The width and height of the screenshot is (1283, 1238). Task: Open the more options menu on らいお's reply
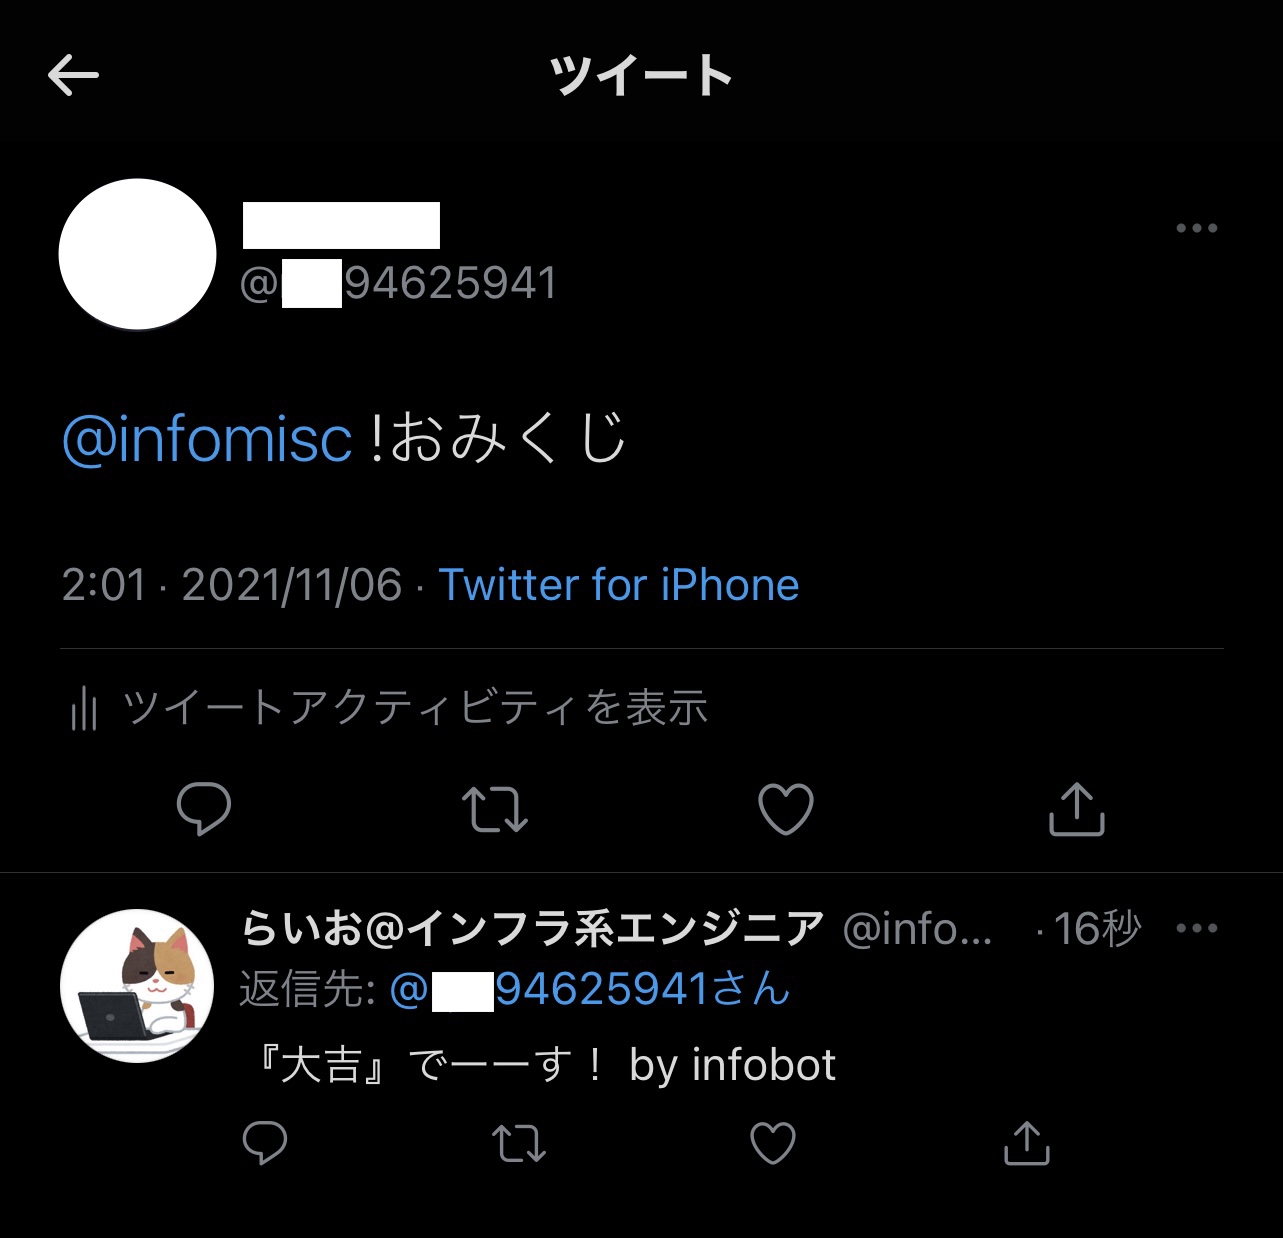coord(1197,928)
